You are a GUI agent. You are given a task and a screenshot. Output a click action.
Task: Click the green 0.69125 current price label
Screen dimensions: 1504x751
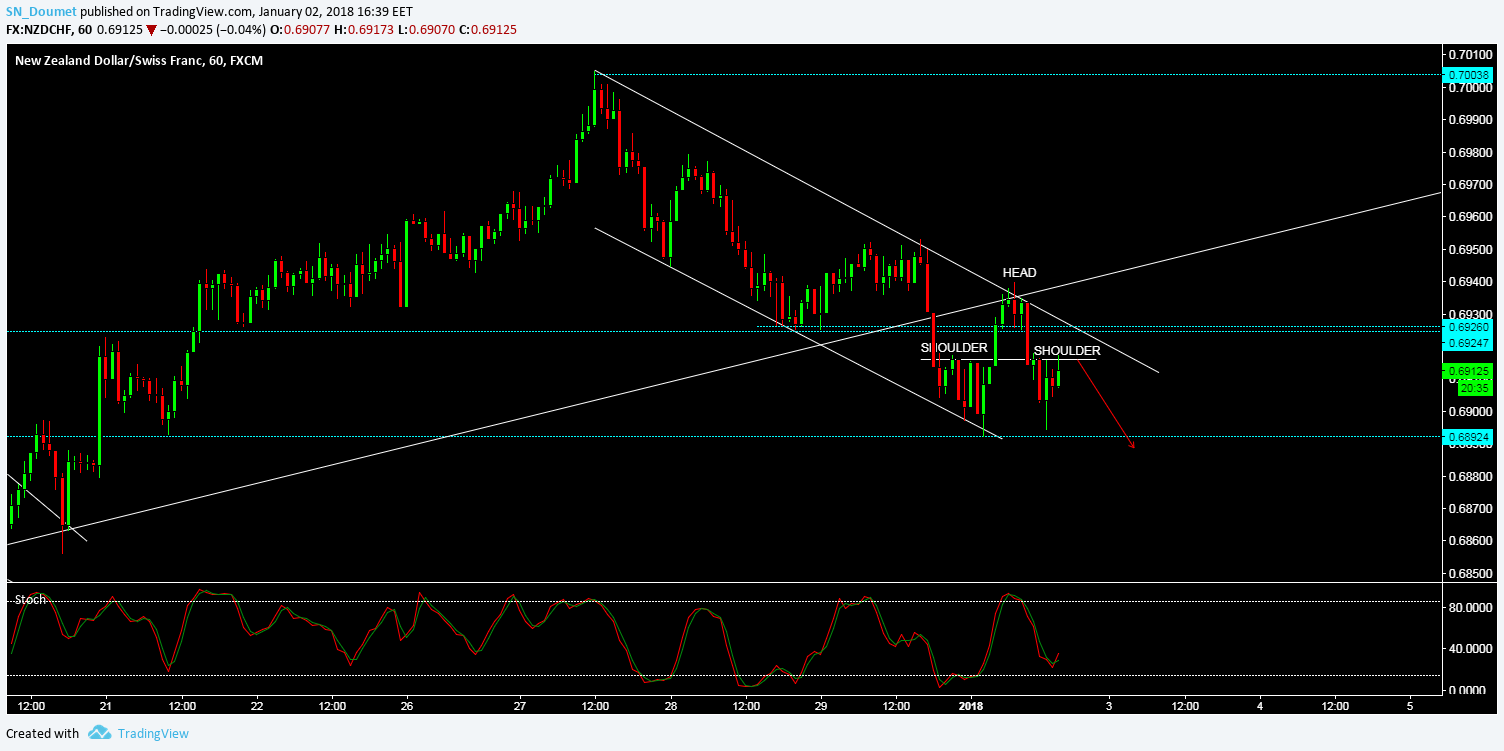1467,371
